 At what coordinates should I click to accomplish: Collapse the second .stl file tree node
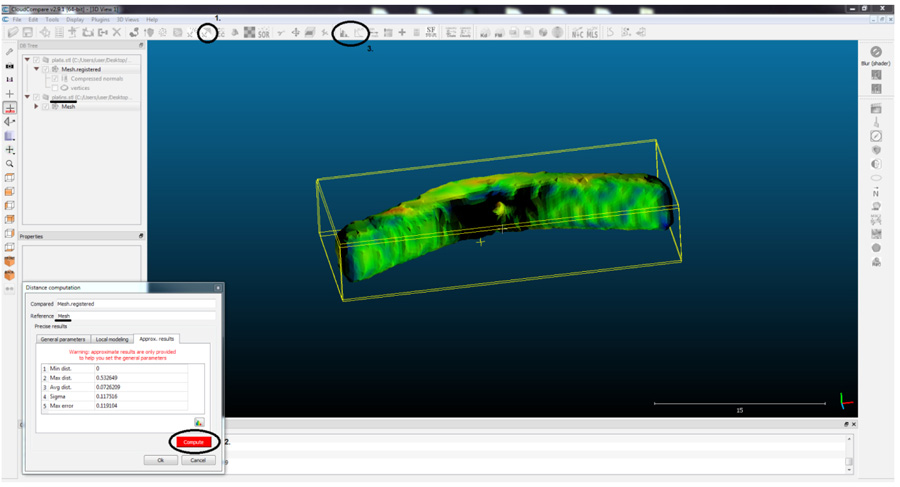coord(27,97)
